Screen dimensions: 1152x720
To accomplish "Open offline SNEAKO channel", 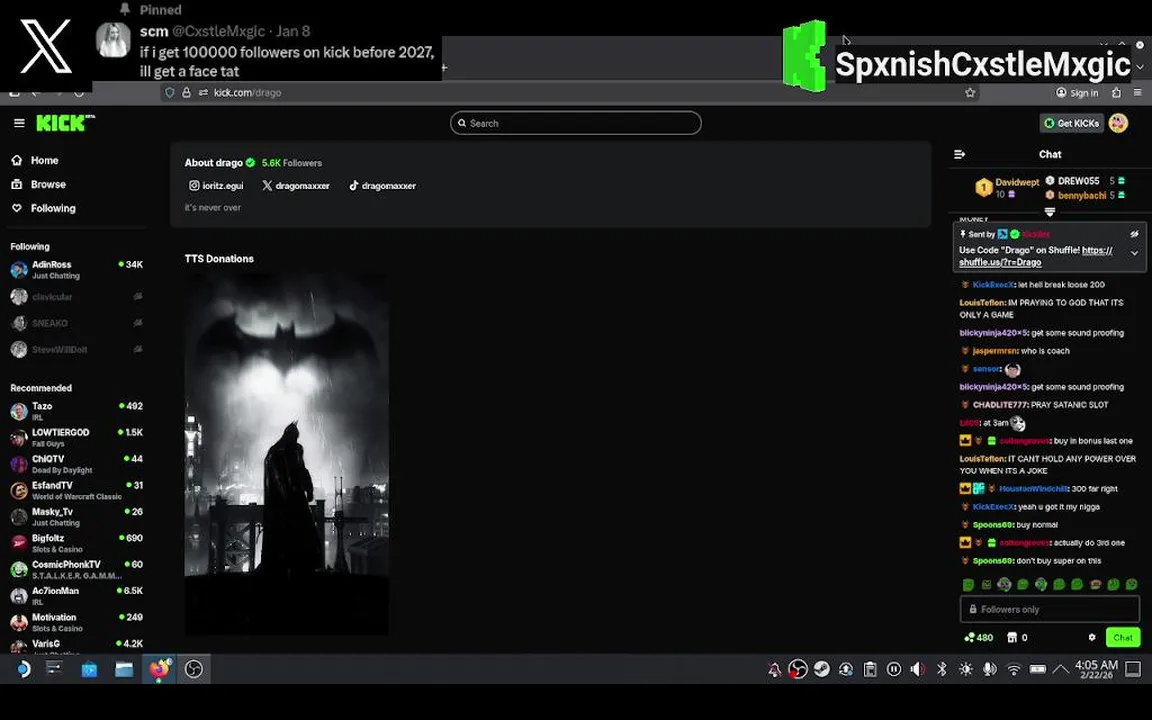I will (x=76, y=323).
